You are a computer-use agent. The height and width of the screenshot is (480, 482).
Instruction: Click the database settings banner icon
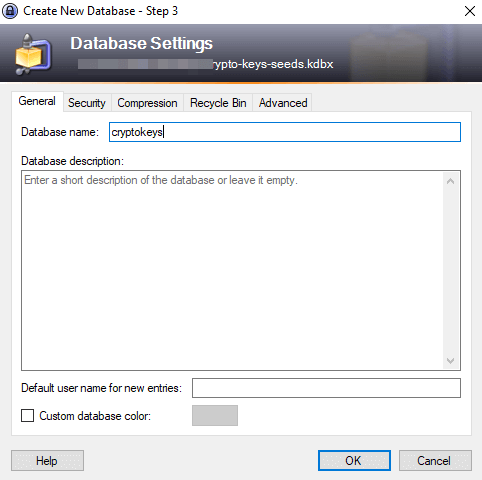pyautogui.click(x=33, y=54)
